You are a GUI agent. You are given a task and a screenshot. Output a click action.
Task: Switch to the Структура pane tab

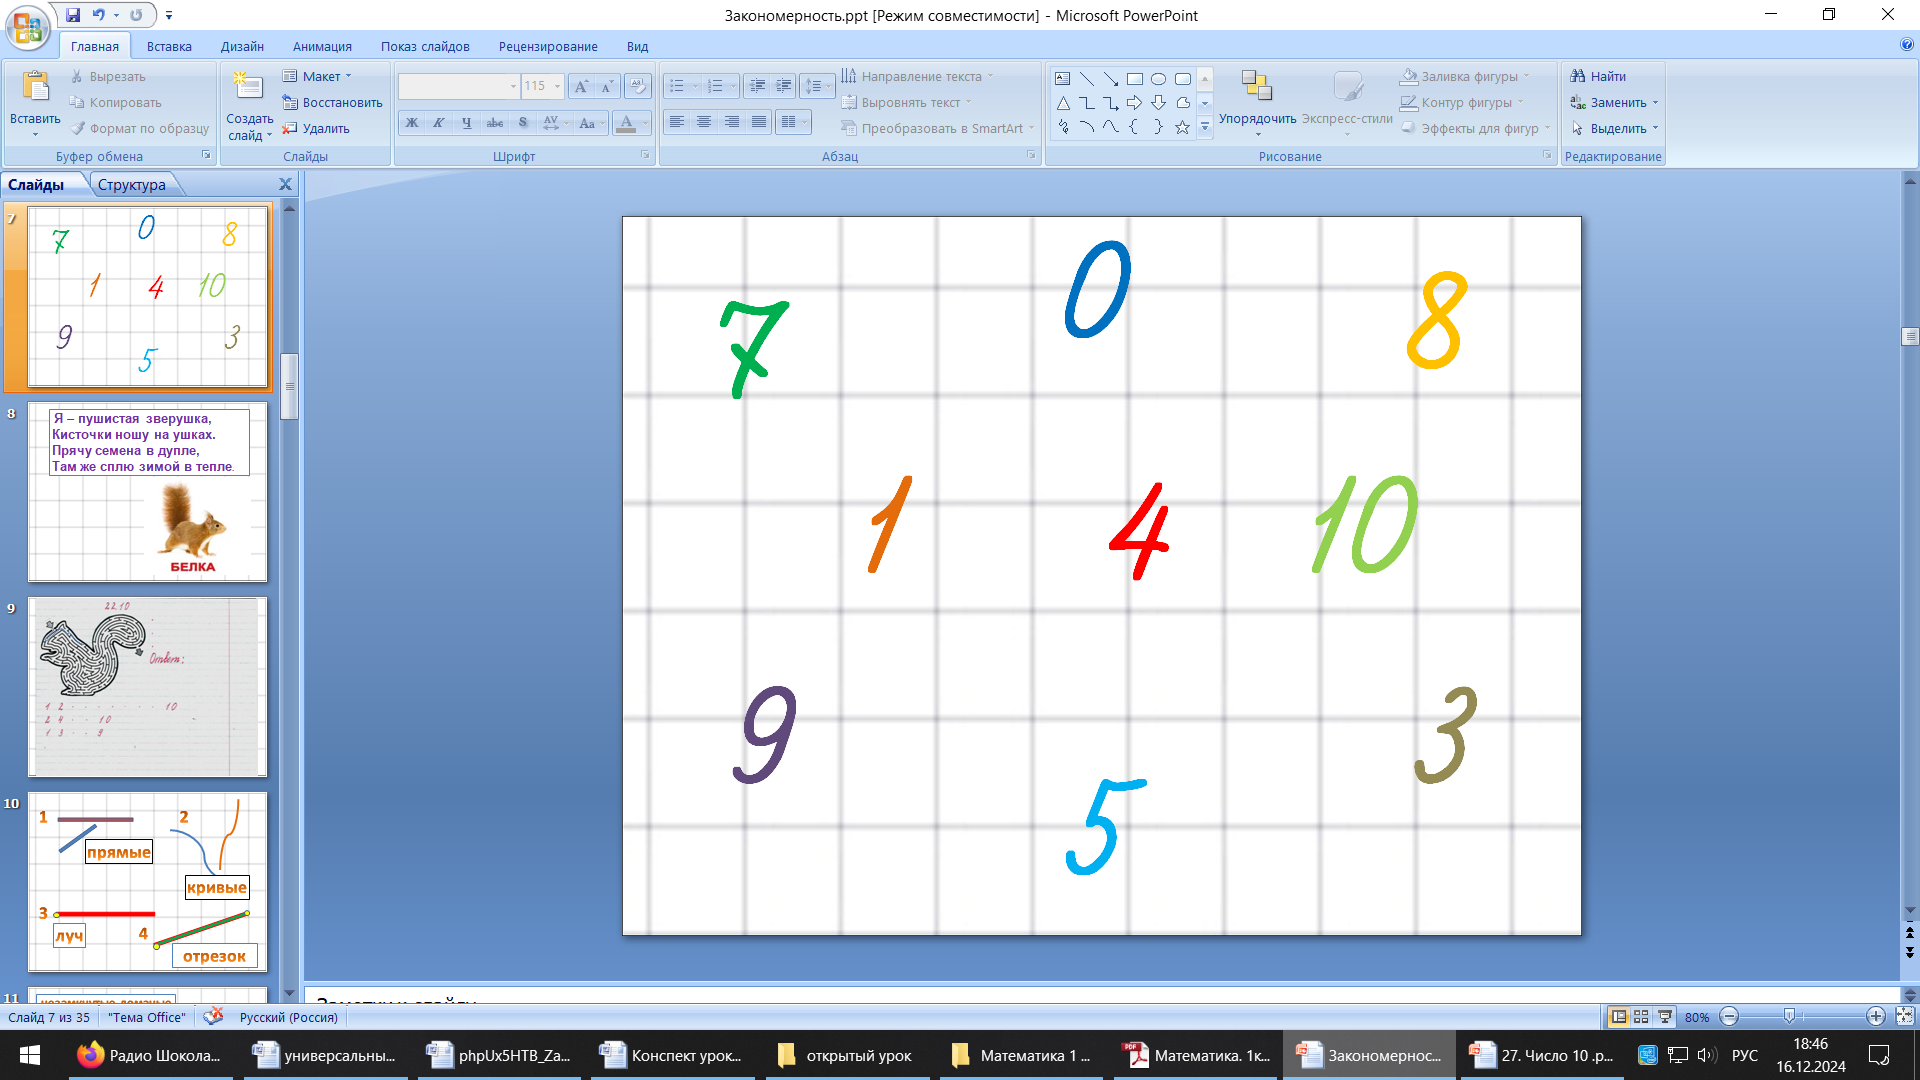[132, 184]
